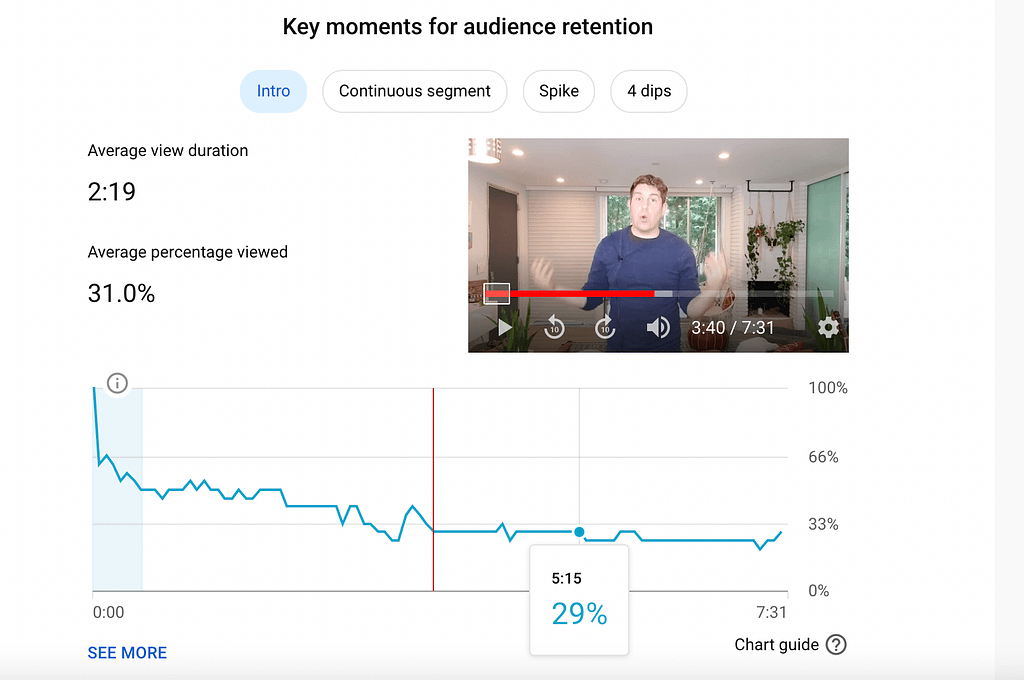Screen dimensions: 1024x680
Task: Click the Chart guide label
Action: point(776,645)
